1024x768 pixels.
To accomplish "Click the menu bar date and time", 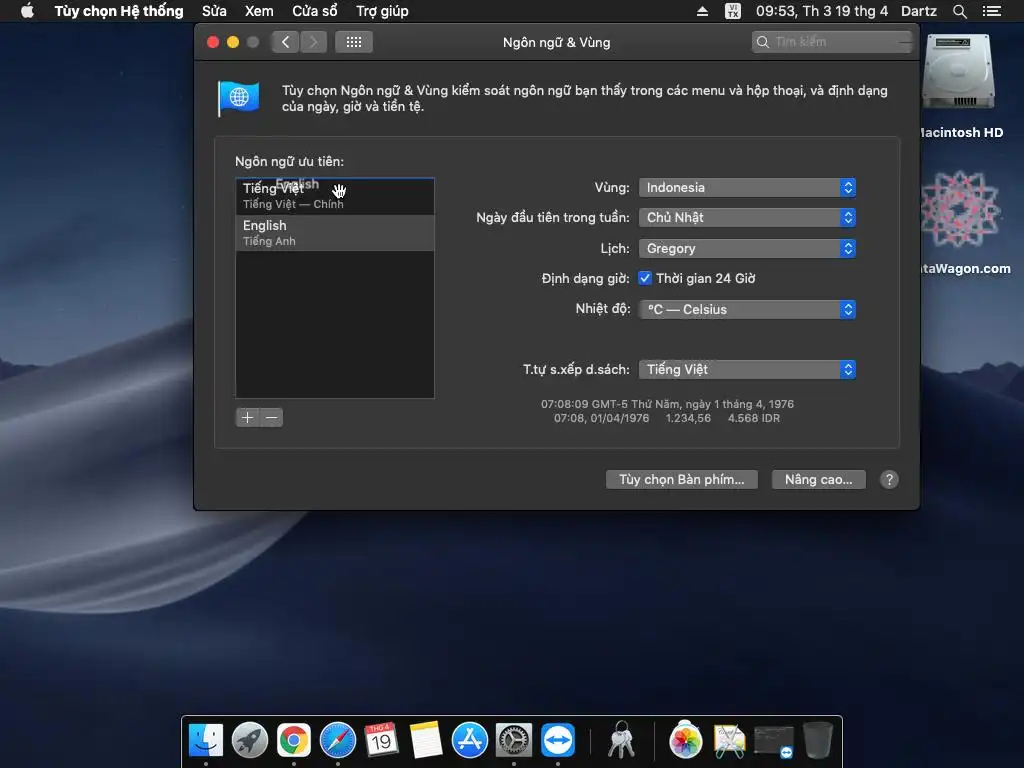I will (822, 11).
